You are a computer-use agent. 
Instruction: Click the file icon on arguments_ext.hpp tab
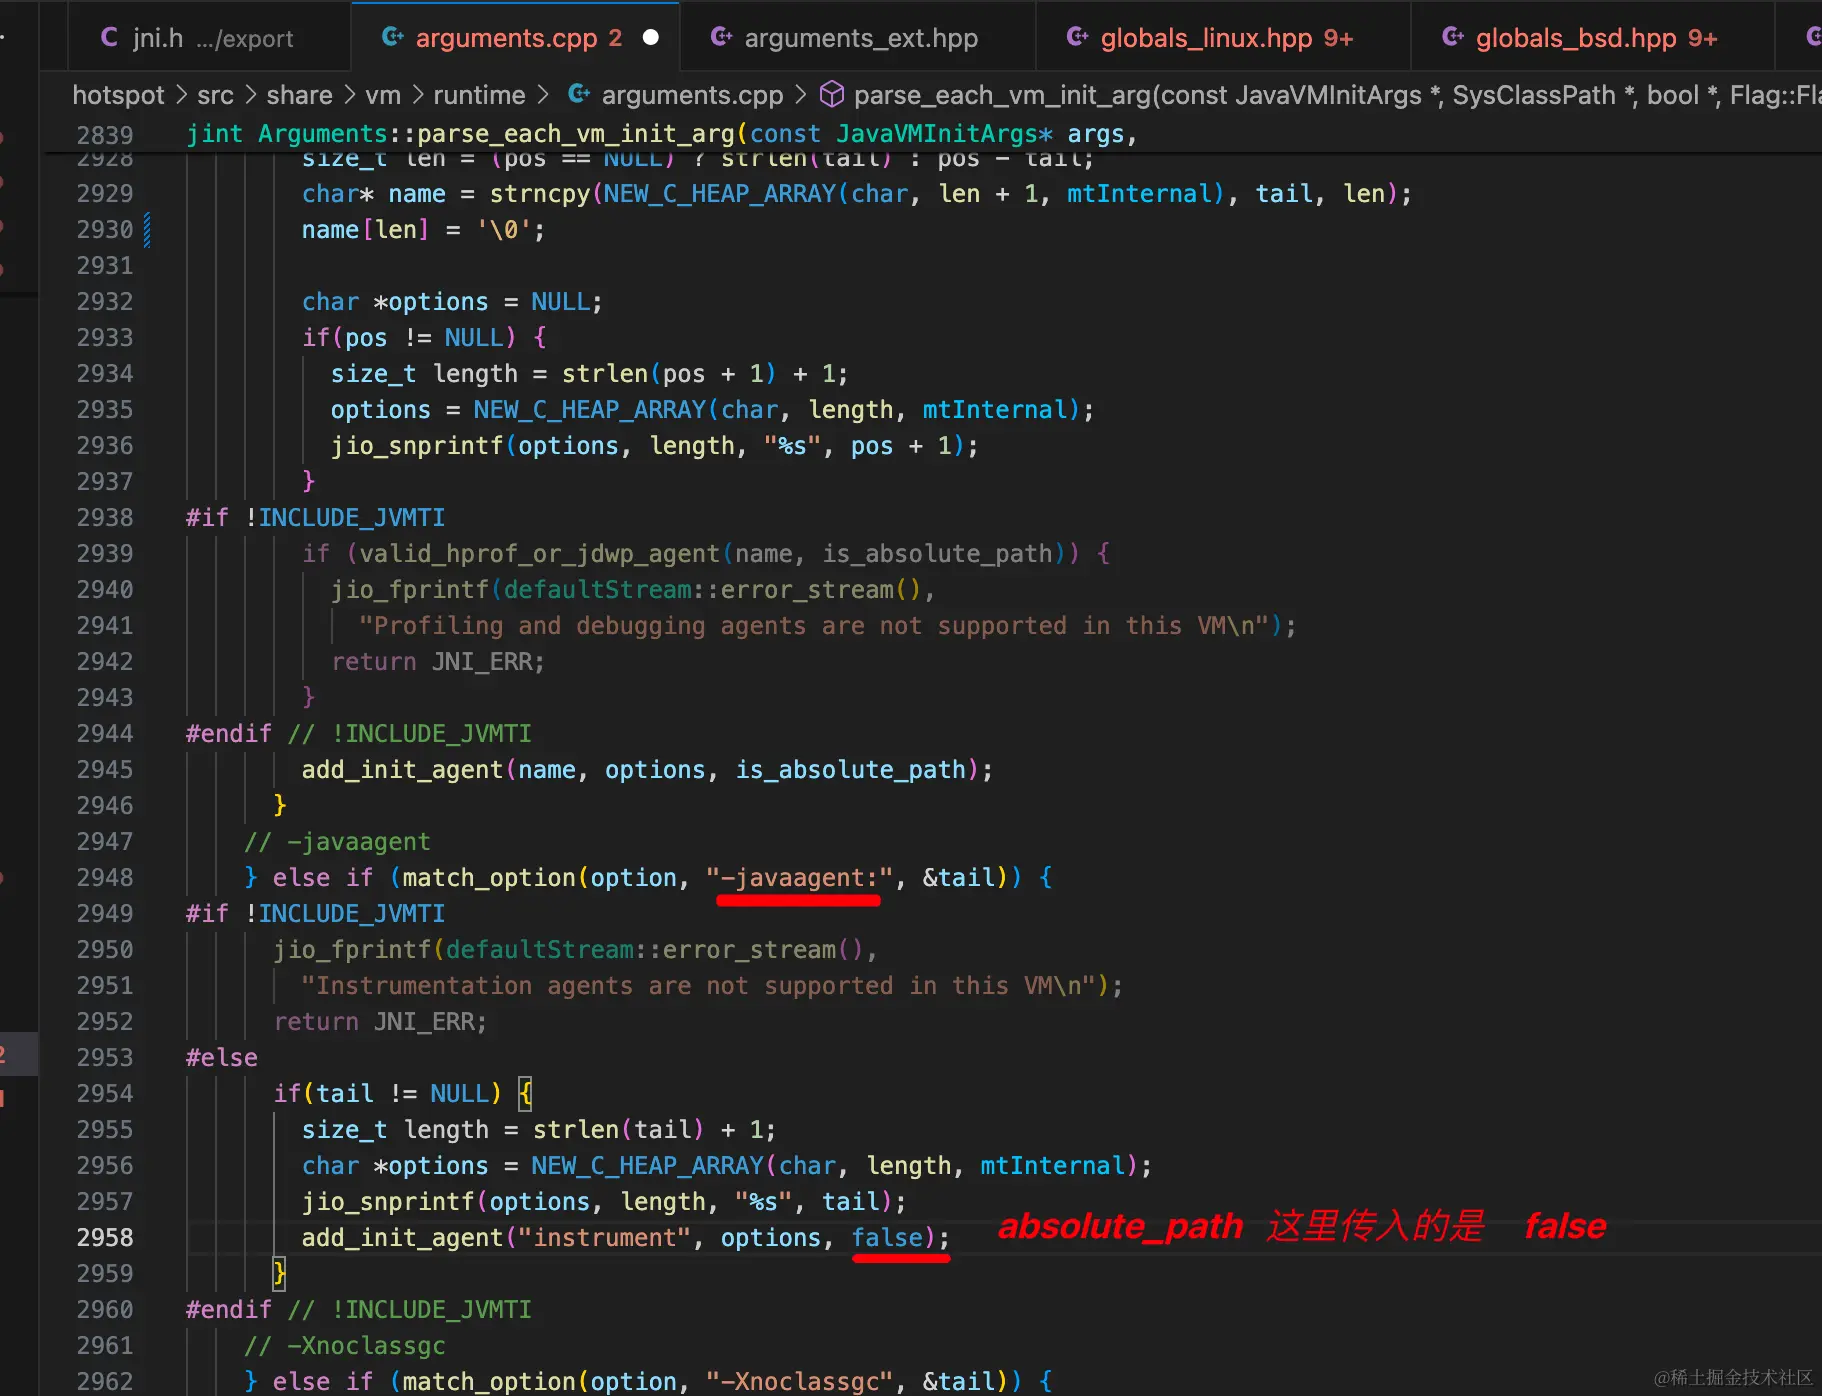click(x=721, y=38)
